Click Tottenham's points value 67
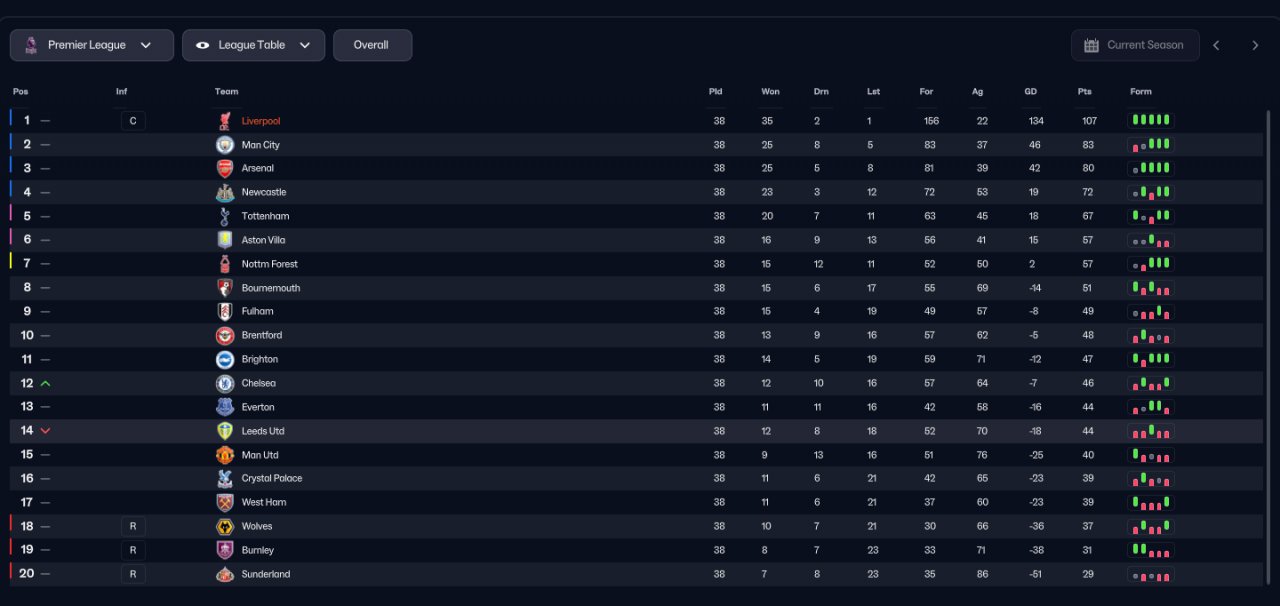Viewport: 1280px width, 606px height. tap(1087, 216)
